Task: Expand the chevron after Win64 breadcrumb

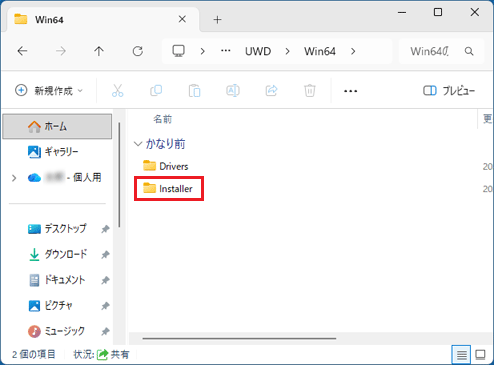Action: pyautogui.click(x=353, y=51)
